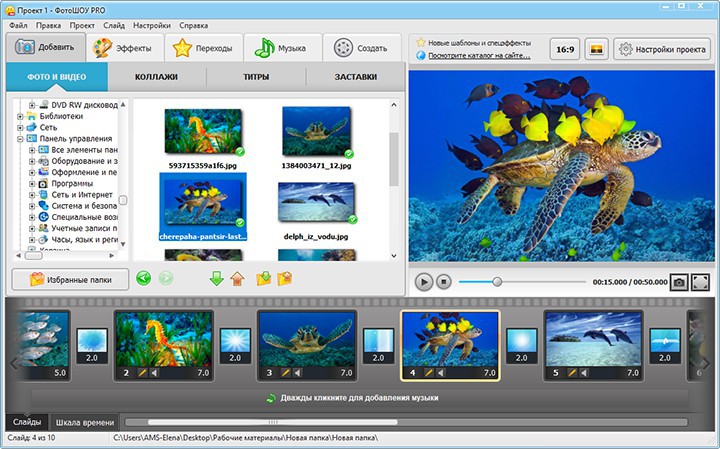Click the playback position slider handle
This screenshot has width=720, height=449.
pos(497,282)
